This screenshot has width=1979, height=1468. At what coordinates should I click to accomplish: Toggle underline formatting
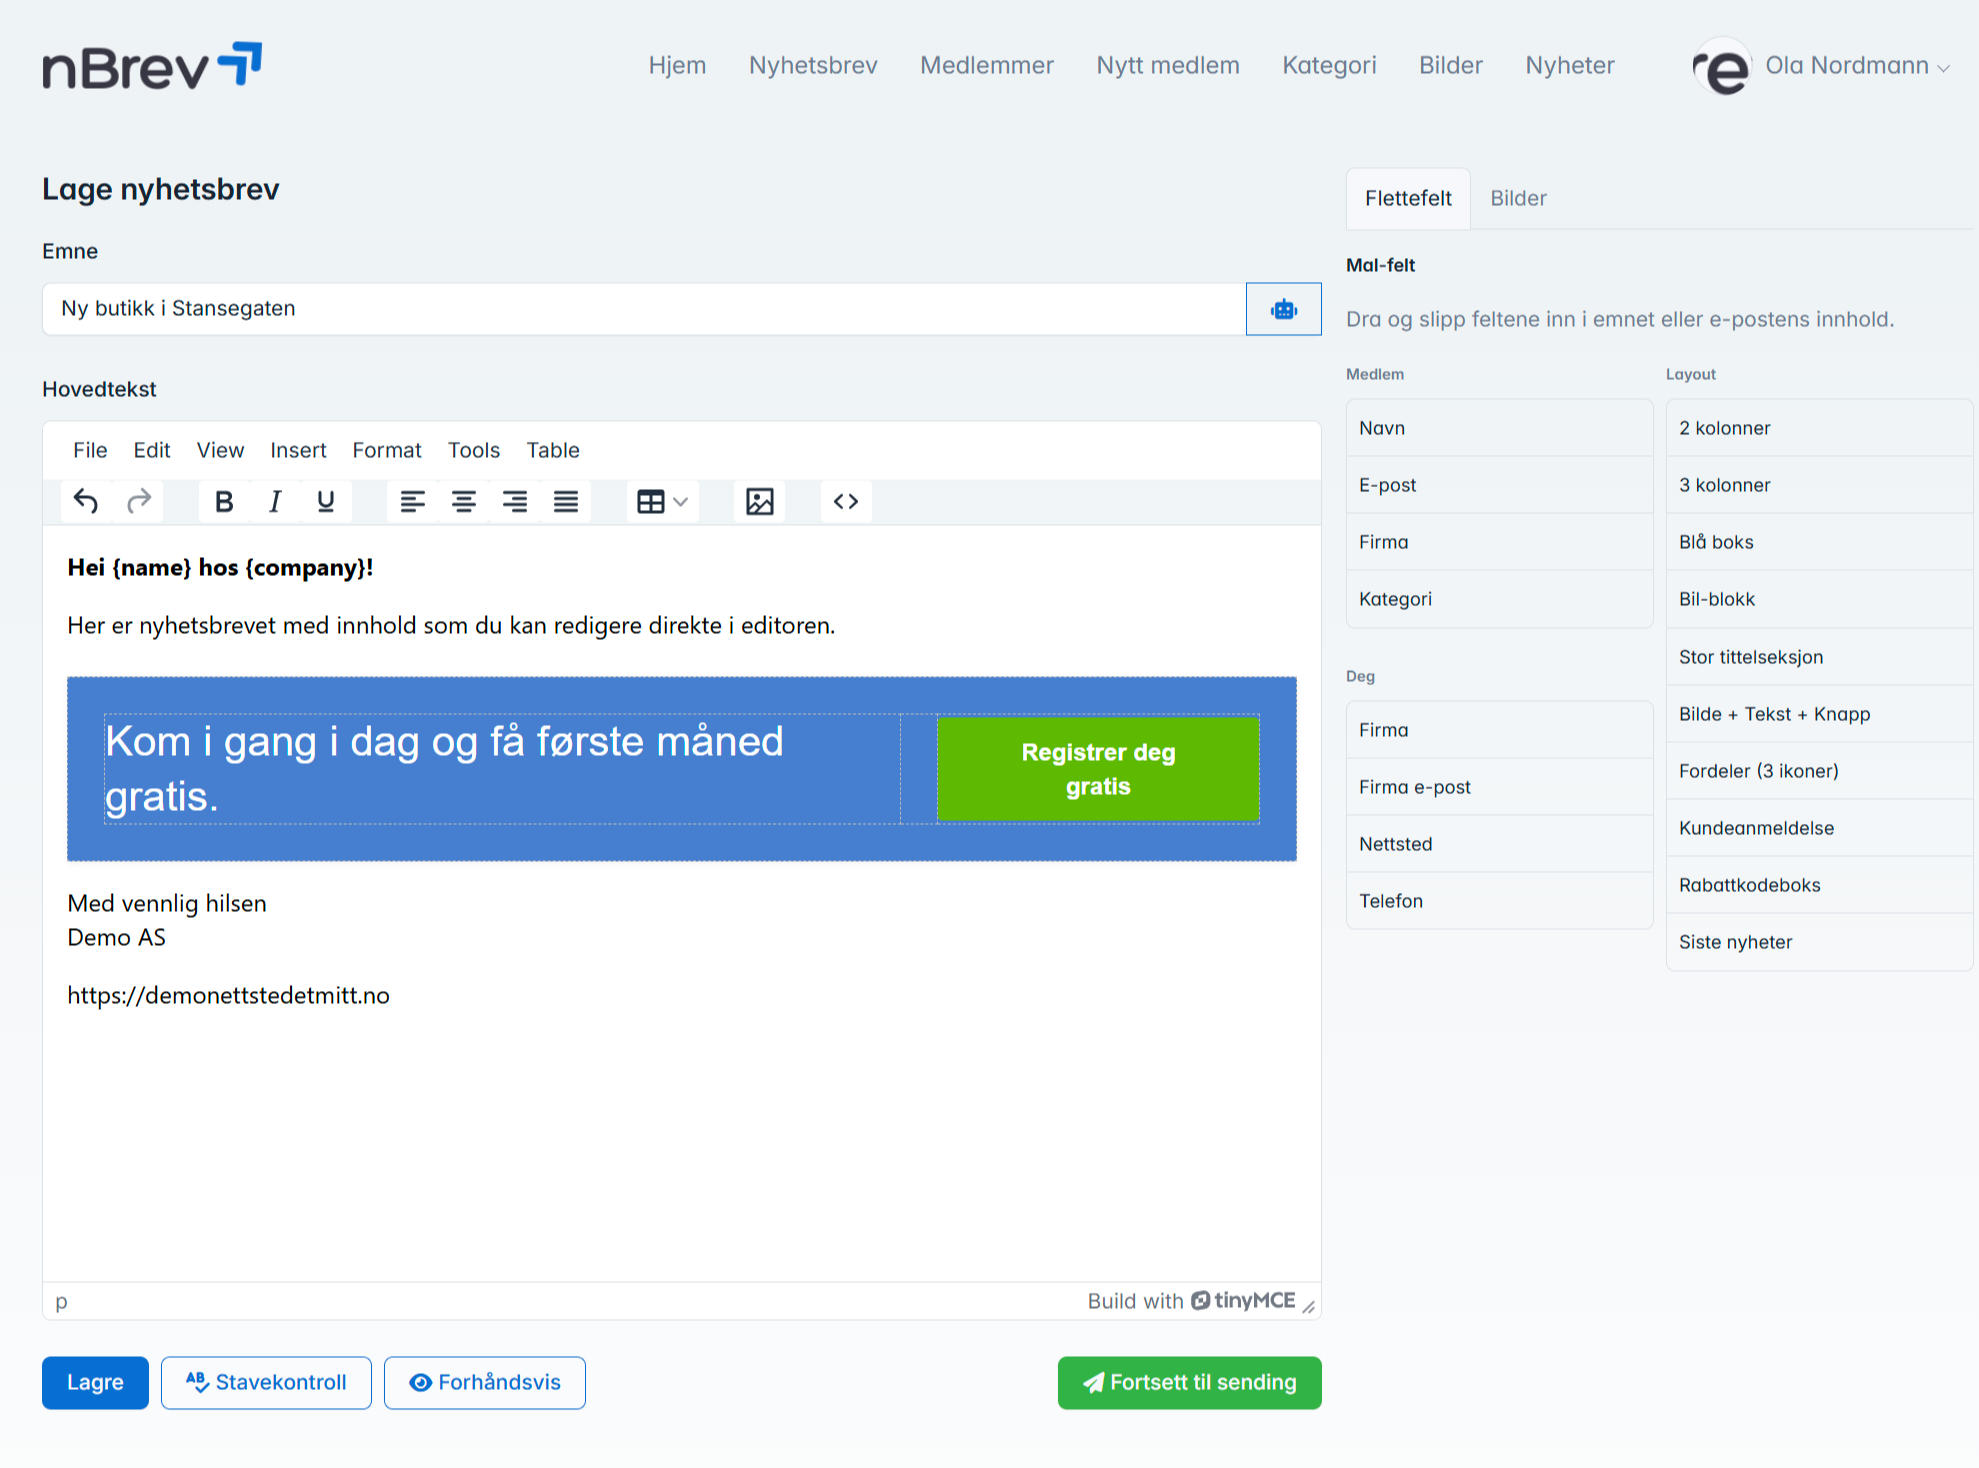click(x=325, y=501)
